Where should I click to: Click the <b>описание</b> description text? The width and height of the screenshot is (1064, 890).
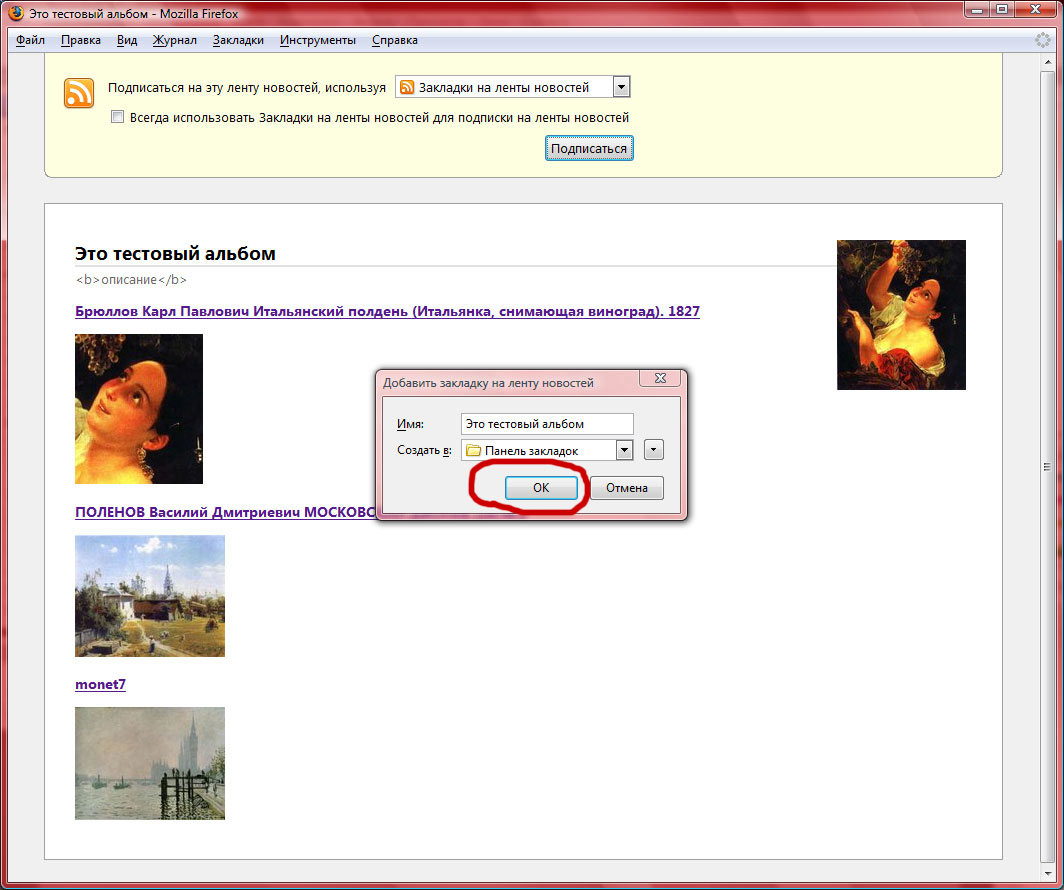(131, 279)
